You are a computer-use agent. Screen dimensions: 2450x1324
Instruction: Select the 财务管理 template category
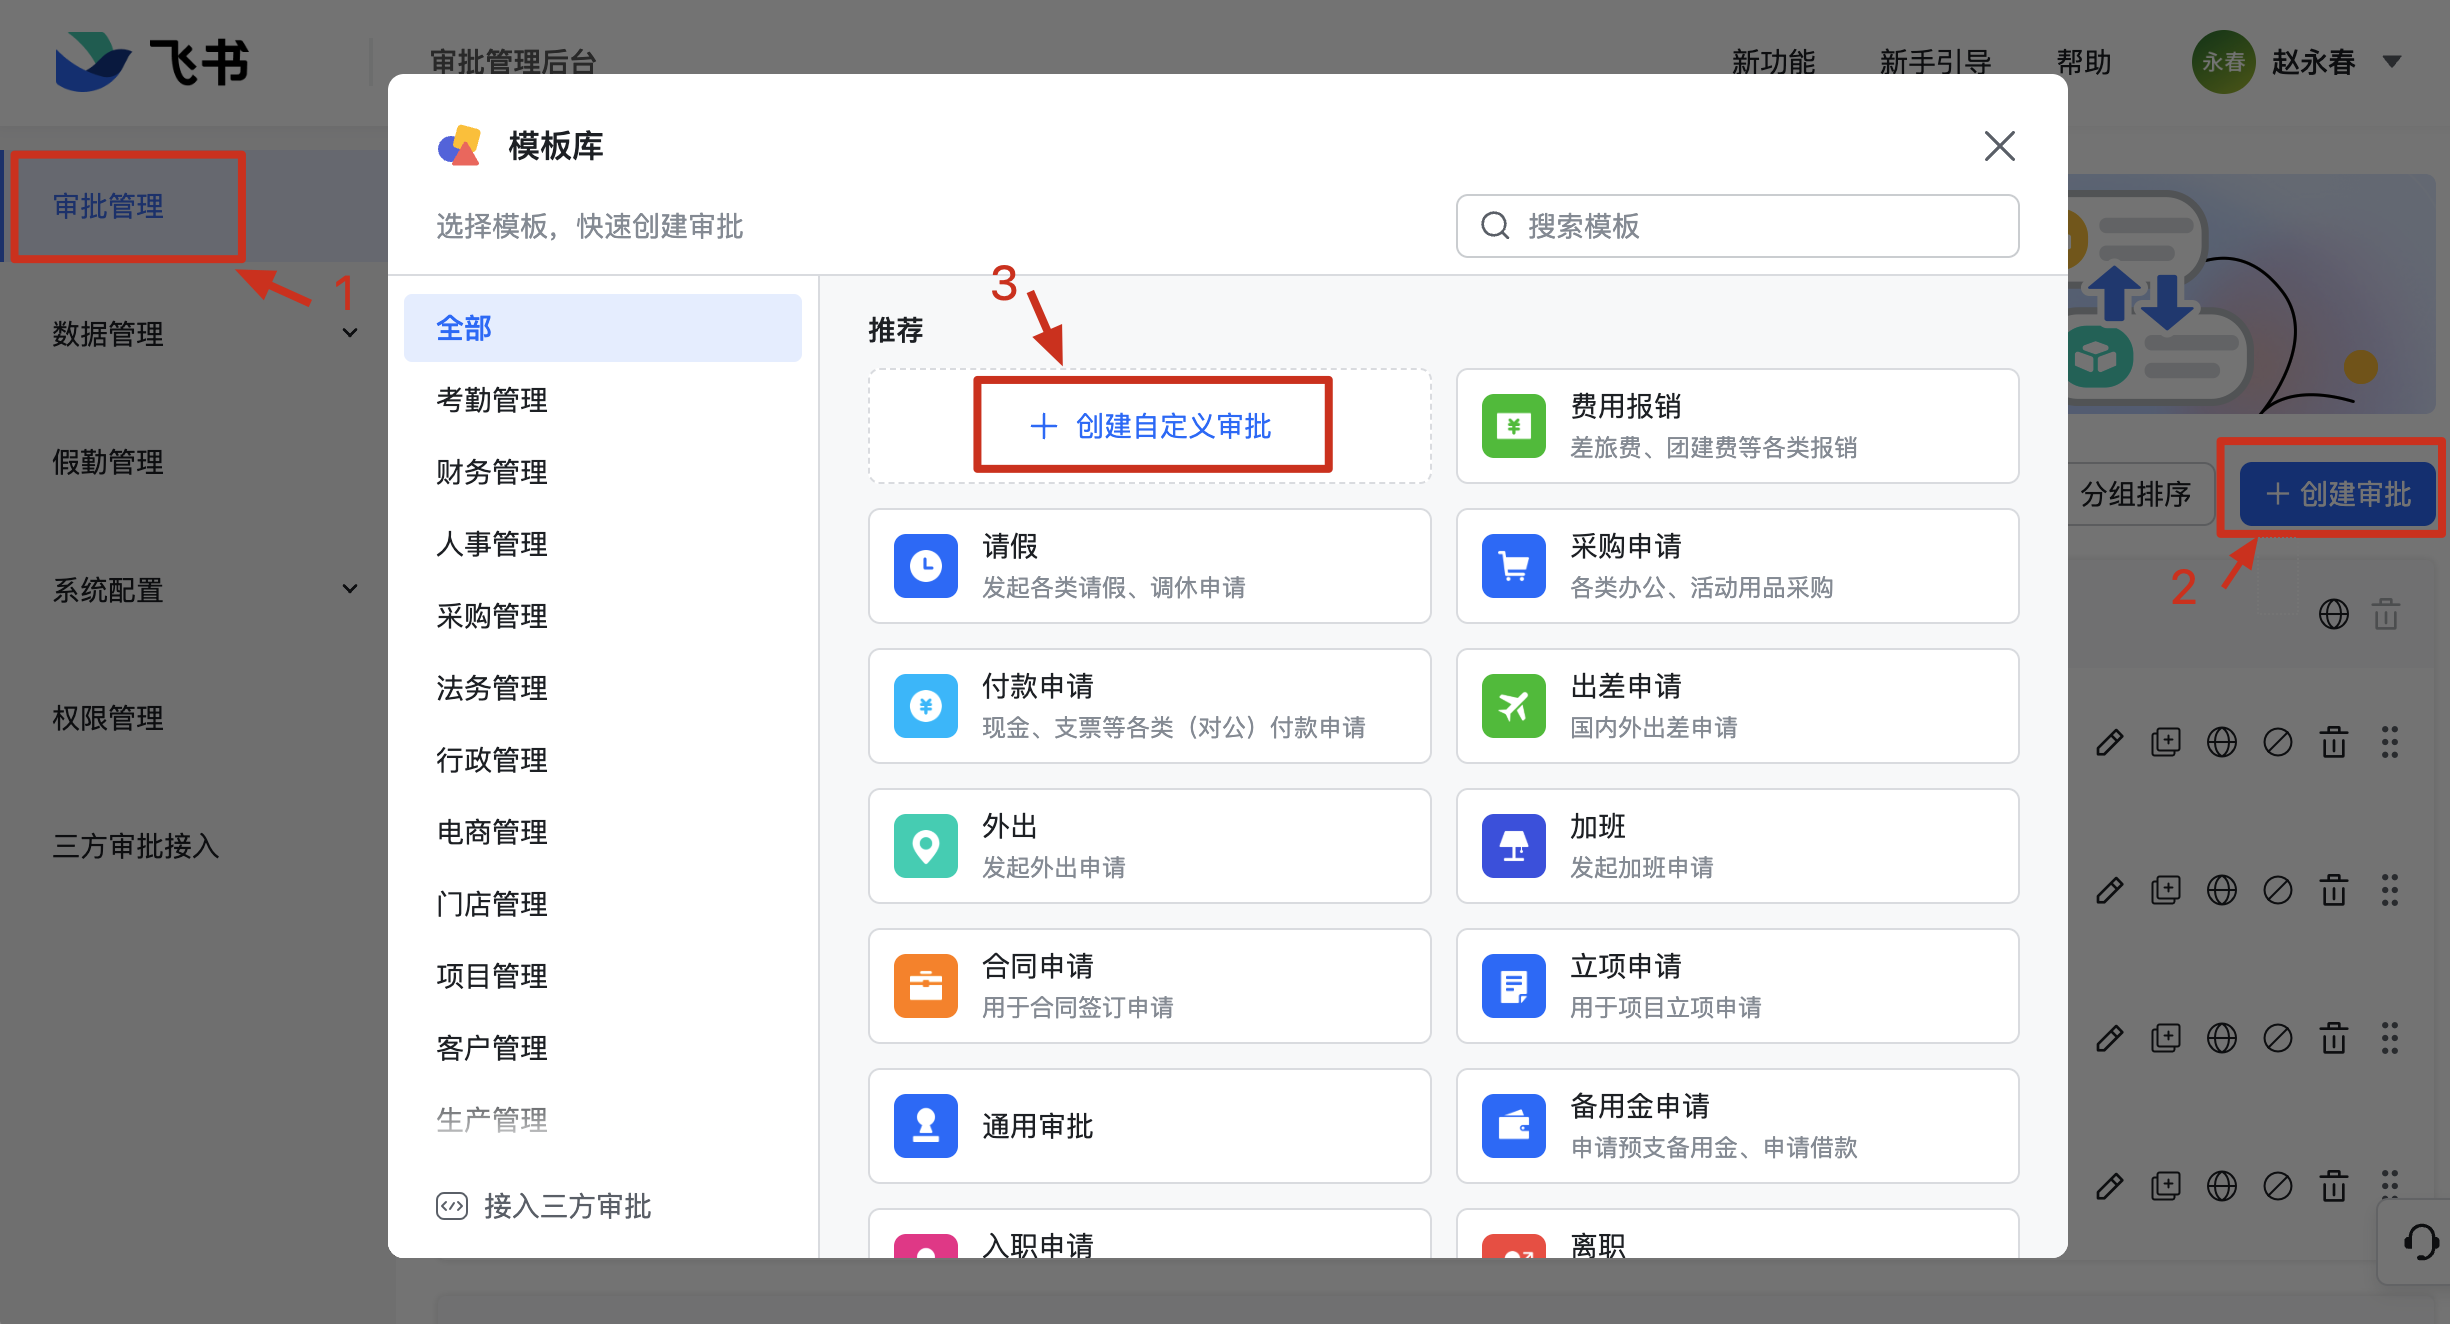492,472
